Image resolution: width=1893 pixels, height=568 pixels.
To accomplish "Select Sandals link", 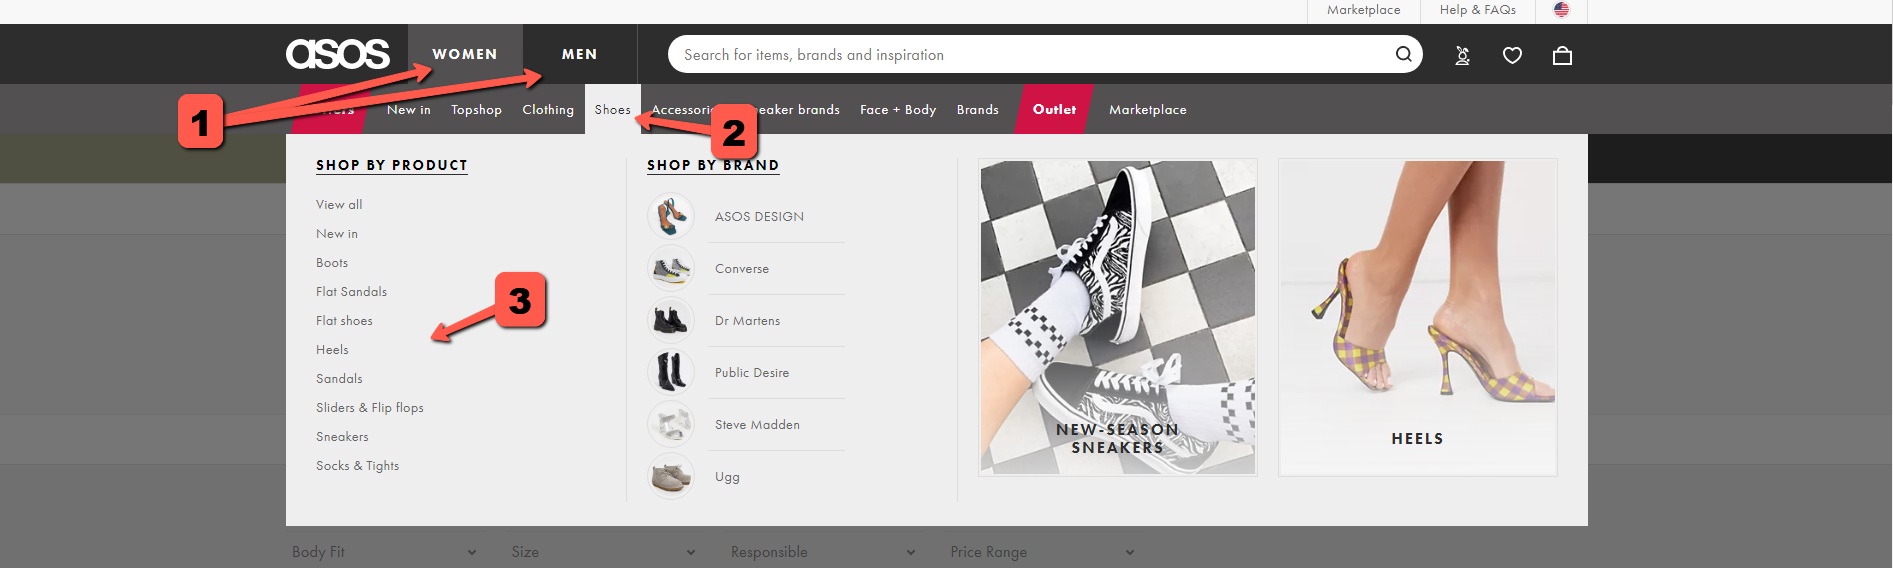I will 339,378.
